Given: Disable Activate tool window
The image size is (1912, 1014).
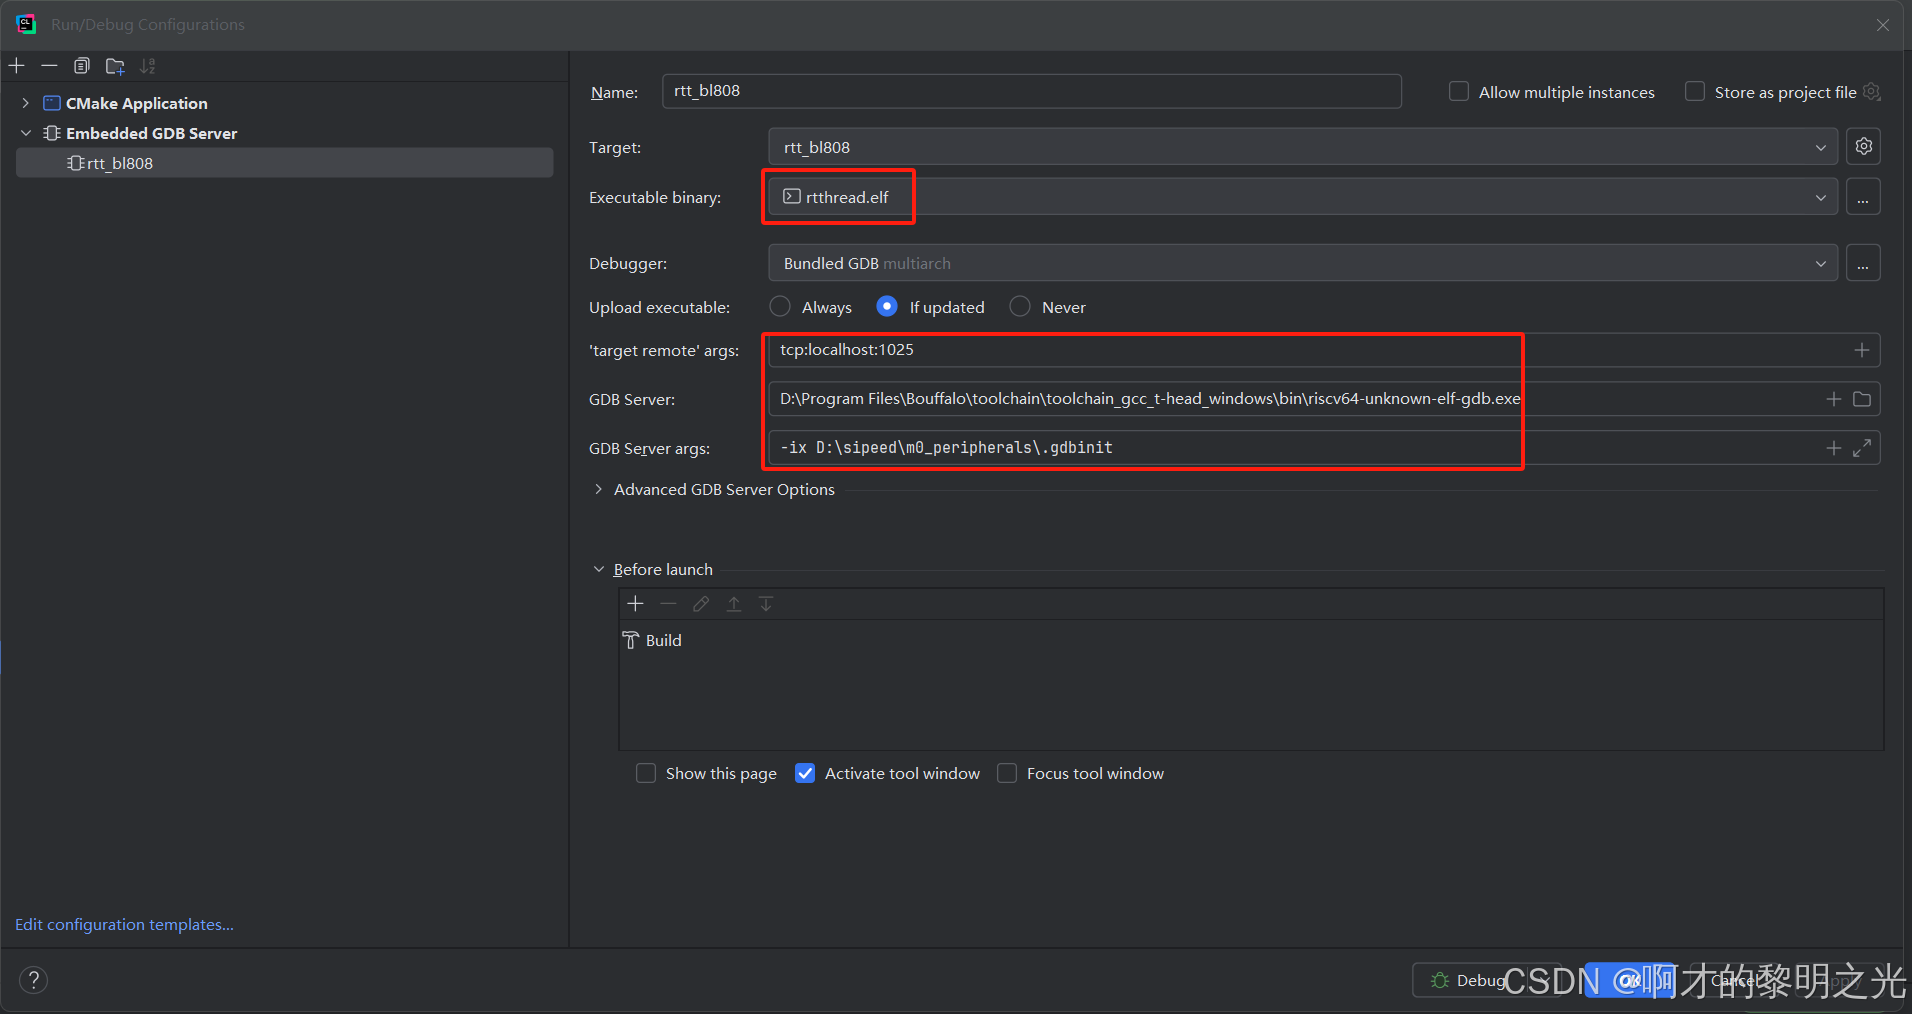Looking at the screenshot, I should (x=806, y=773).
